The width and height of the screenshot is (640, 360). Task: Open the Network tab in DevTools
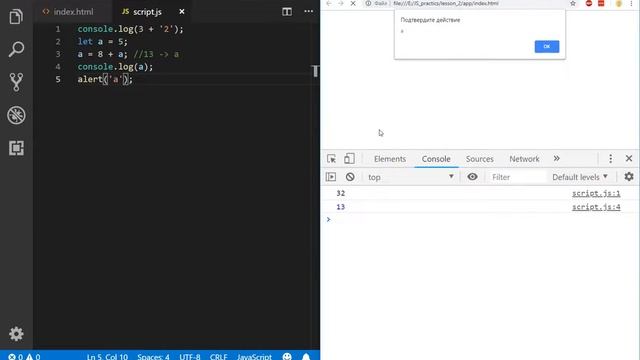[x=524, y=159]
